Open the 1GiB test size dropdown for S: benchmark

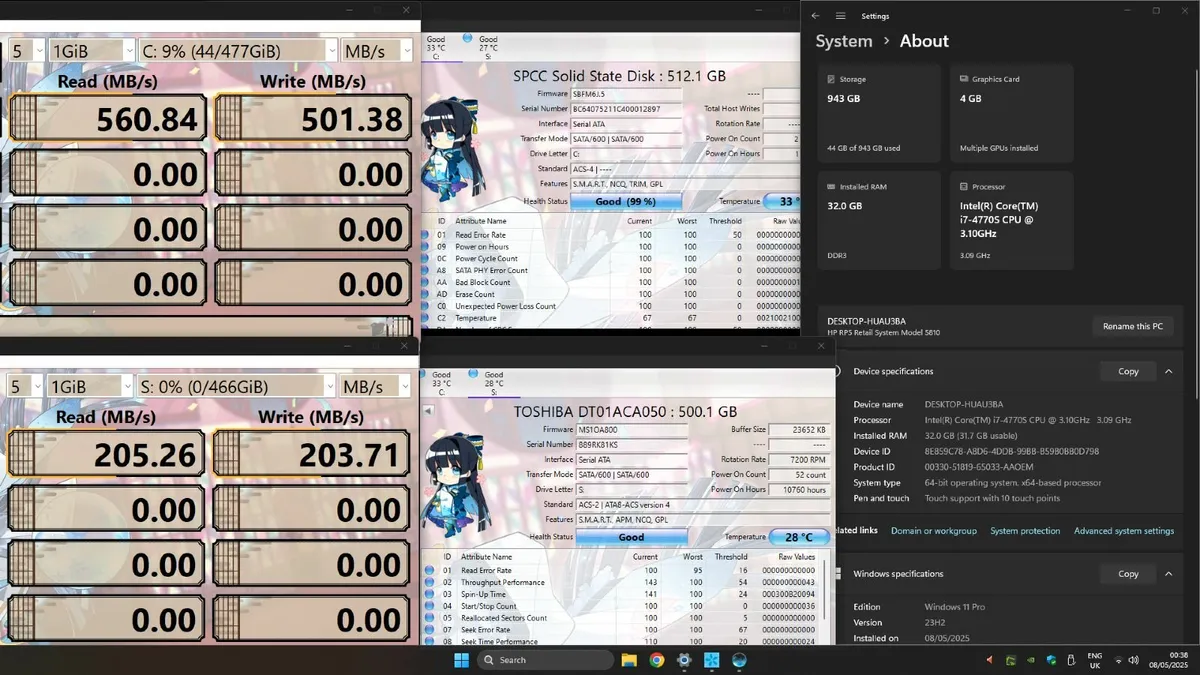(x=91, y=386)
